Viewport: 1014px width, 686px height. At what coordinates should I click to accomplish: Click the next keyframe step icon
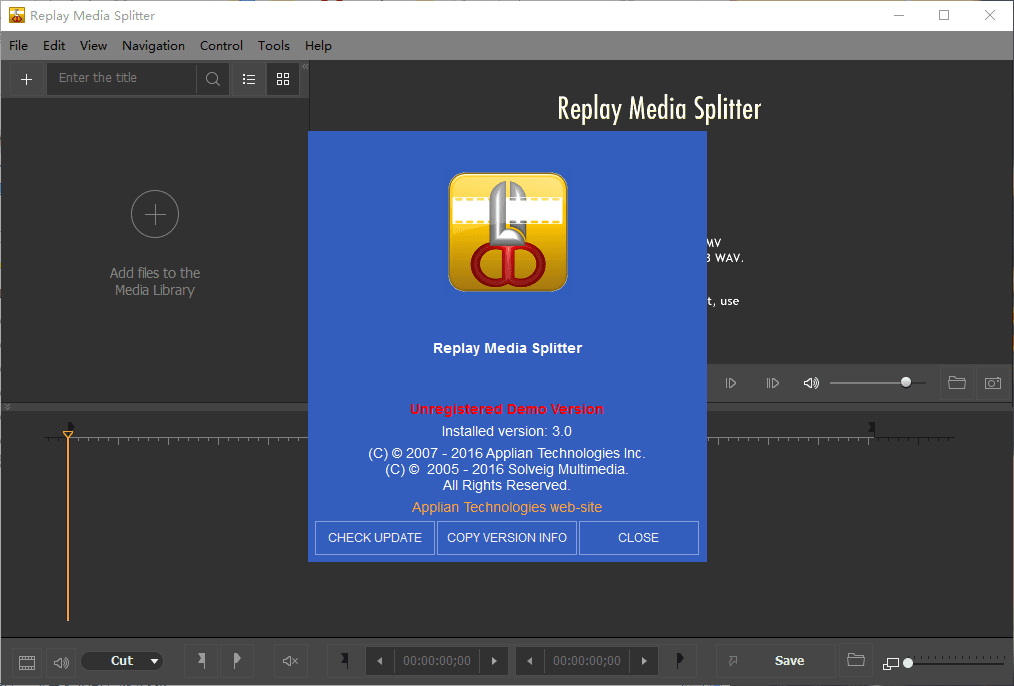773,383
